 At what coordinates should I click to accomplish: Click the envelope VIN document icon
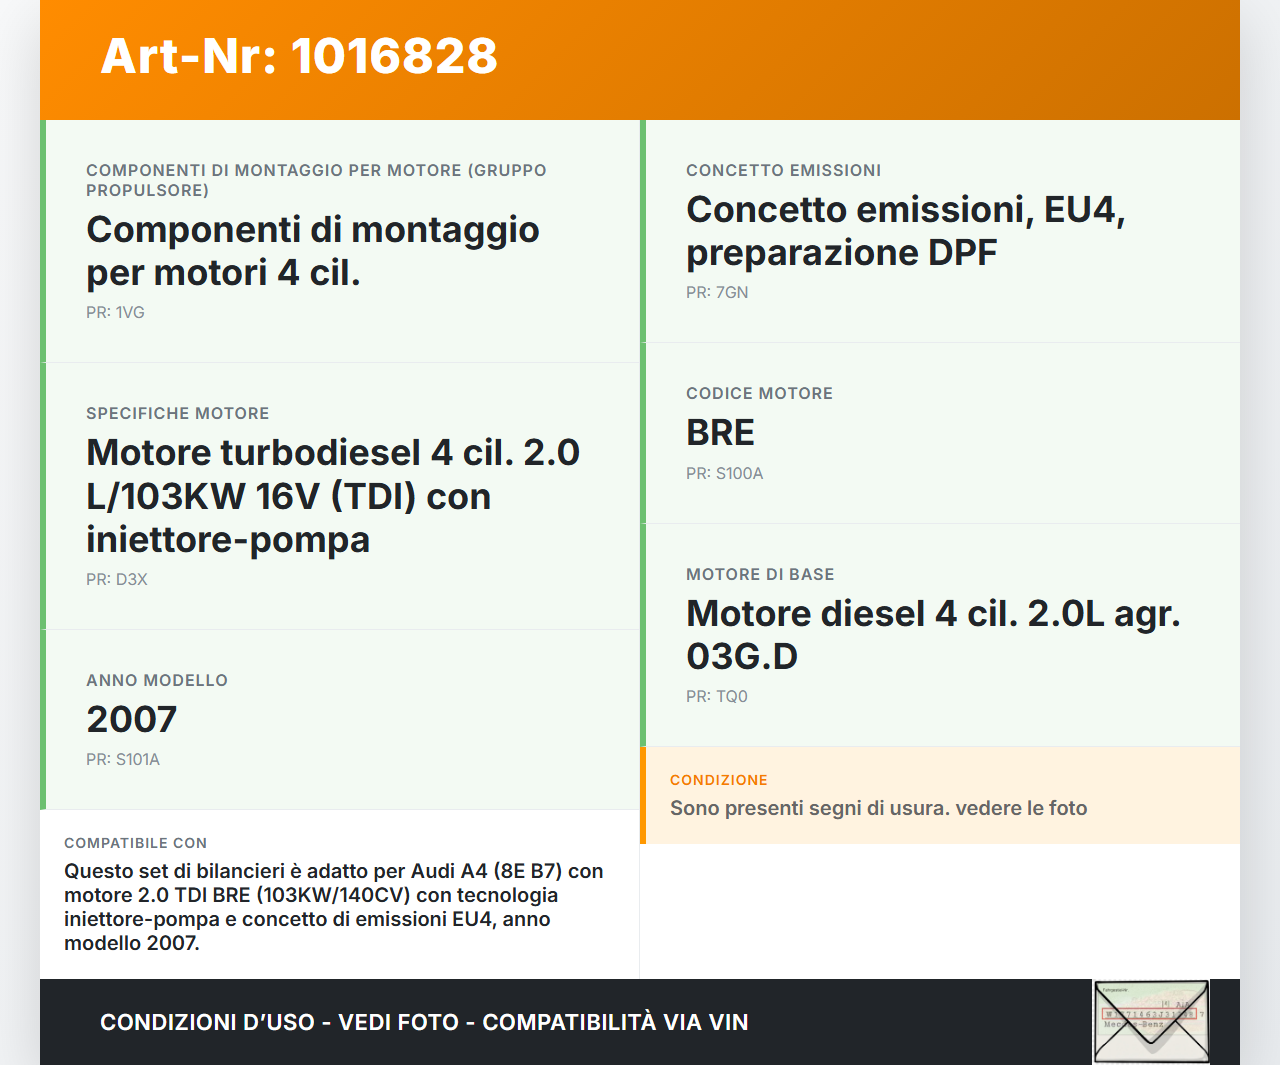point(1151,1020)
